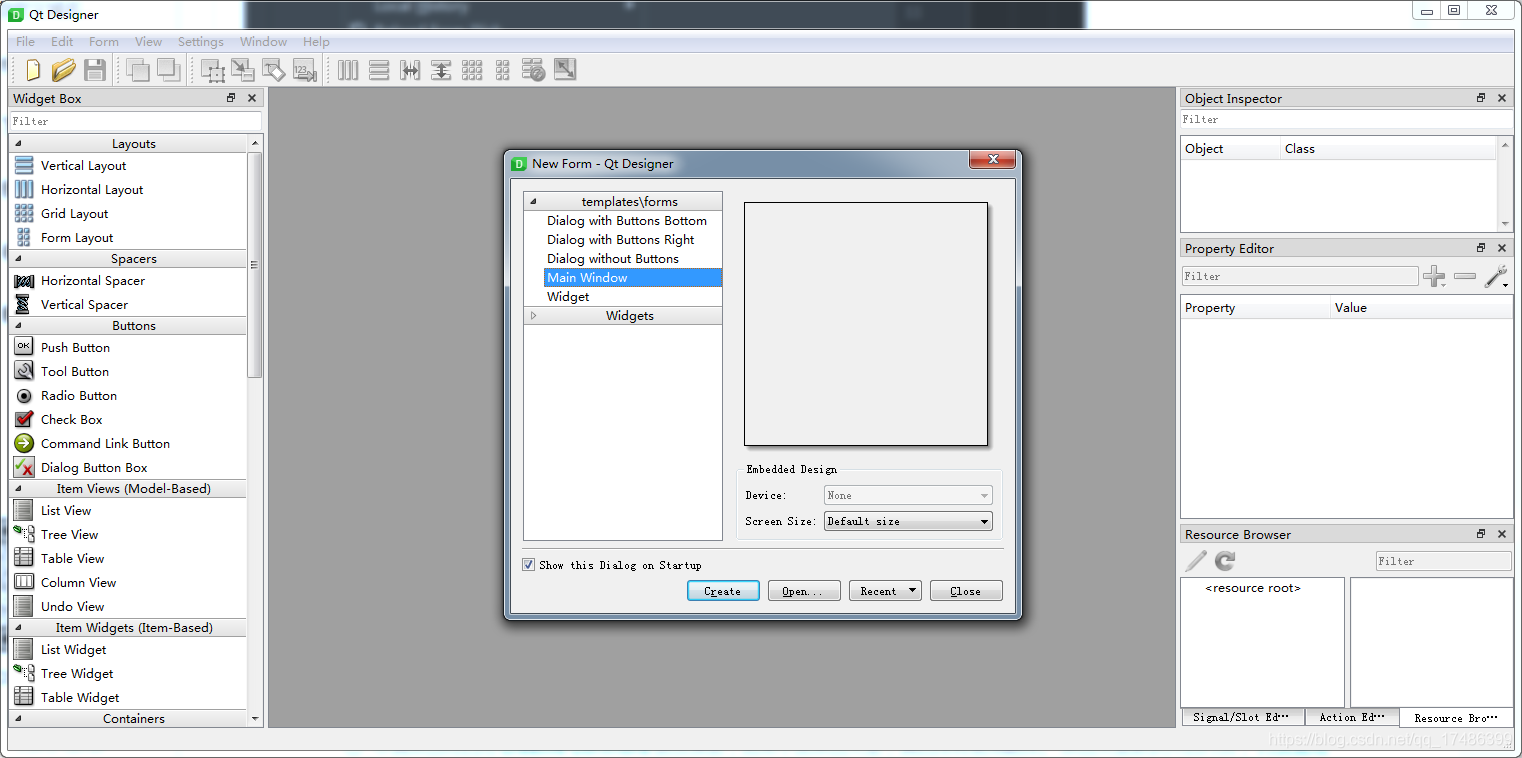Click the Adjust Size toolbar icon

coord(565,70)
